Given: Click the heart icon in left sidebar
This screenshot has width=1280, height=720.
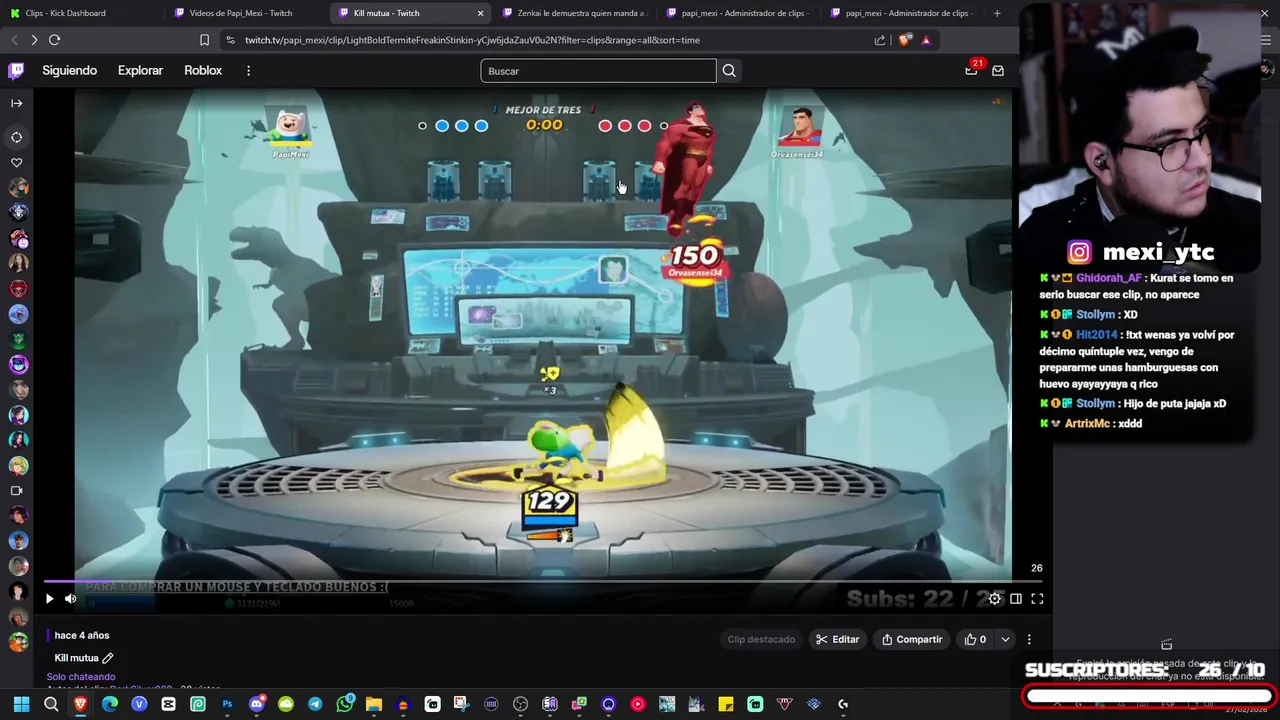Looking at the screenshot, I should click(16, 162).
